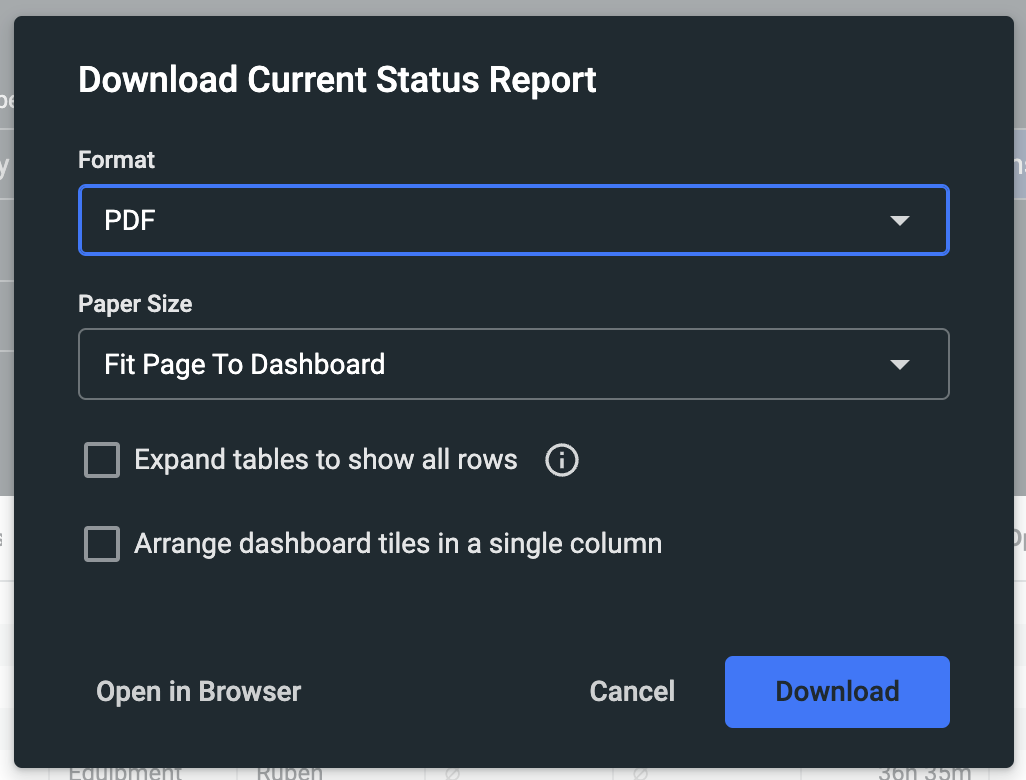Click the Download button
This screenshot has height=780, width=1026.
tap(836, 691)
